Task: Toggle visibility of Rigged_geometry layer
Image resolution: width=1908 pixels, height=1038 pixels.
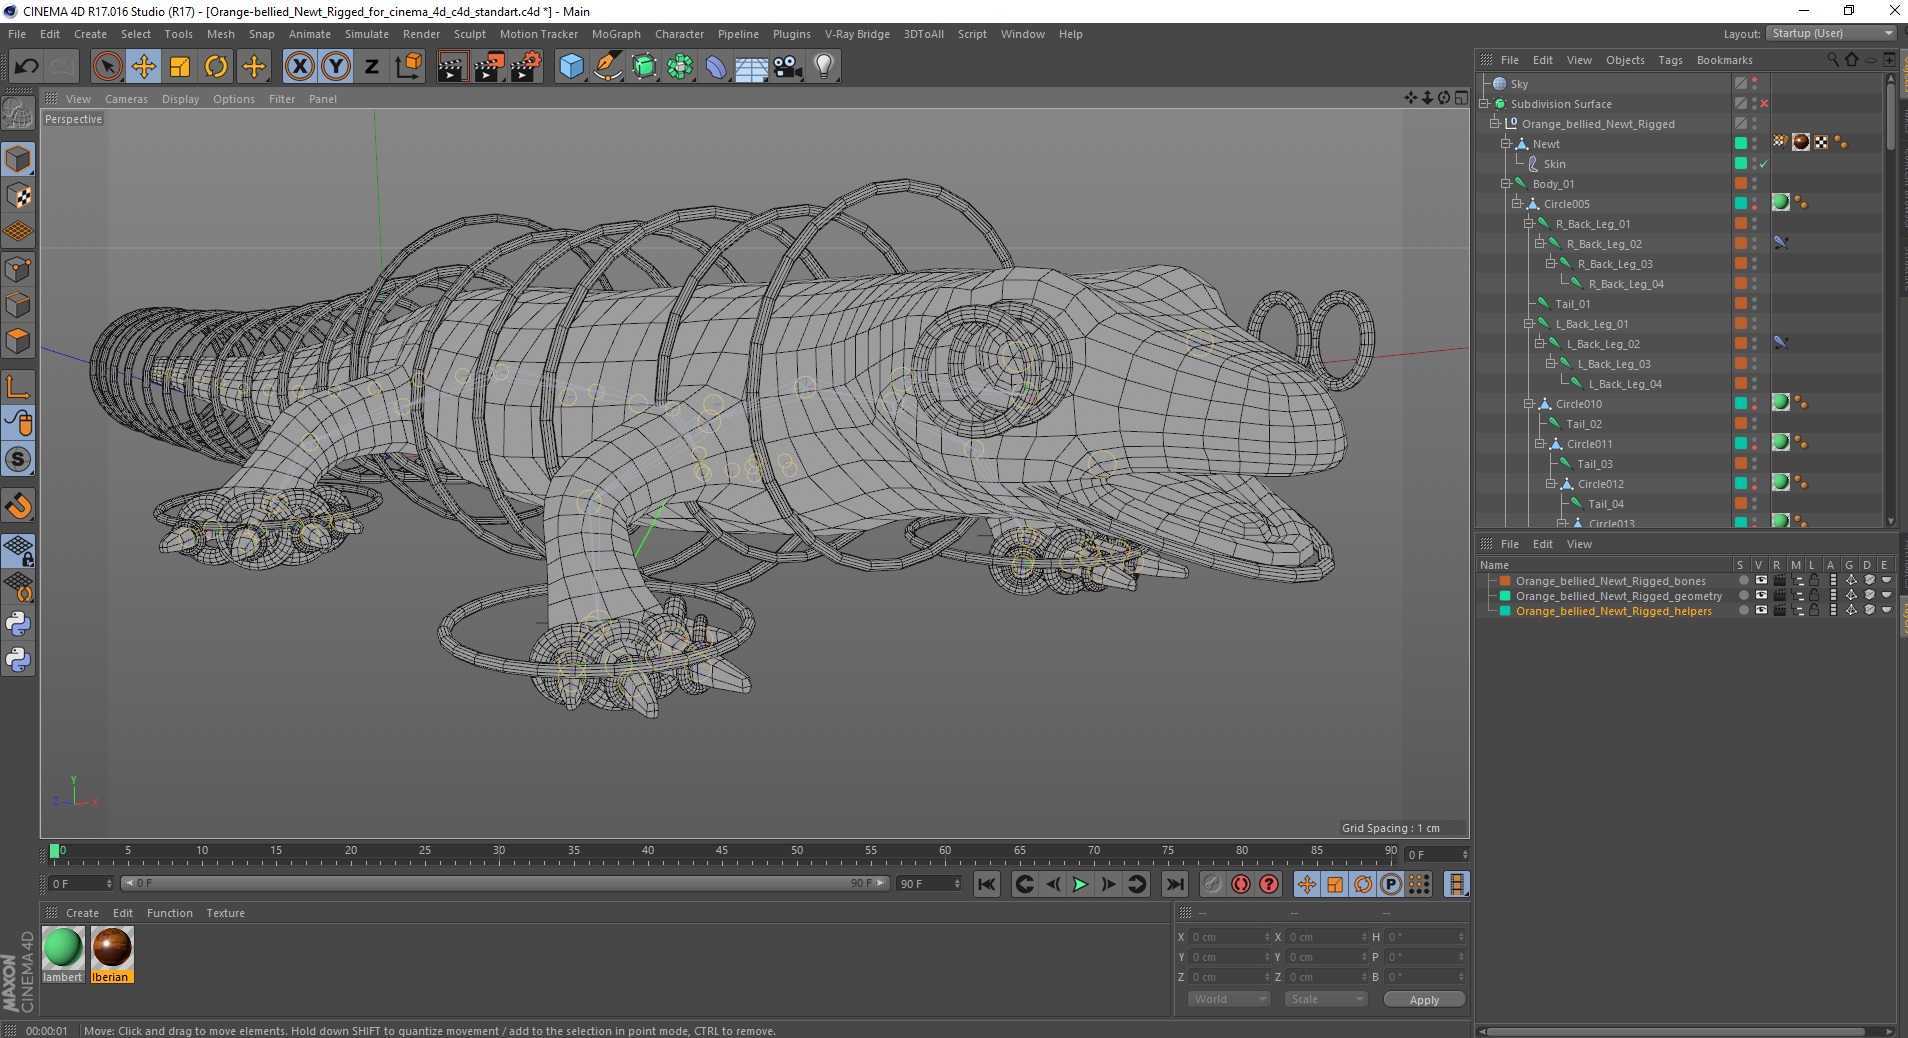Action: click(x=1761, y=595)
